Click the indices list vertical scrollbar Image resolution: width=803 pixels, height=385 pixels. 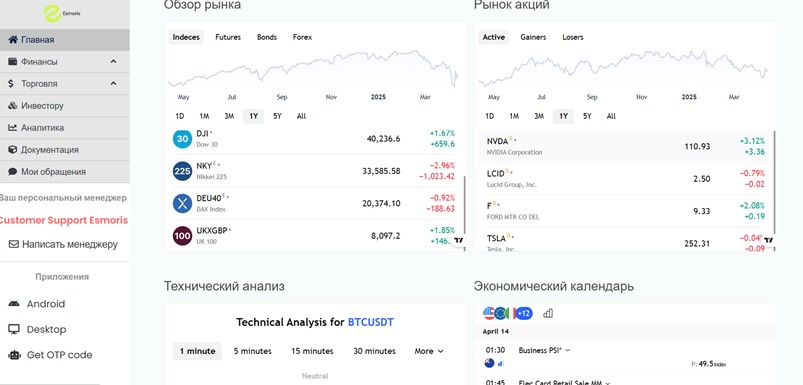pyautogui.click(x=464, y=205)
